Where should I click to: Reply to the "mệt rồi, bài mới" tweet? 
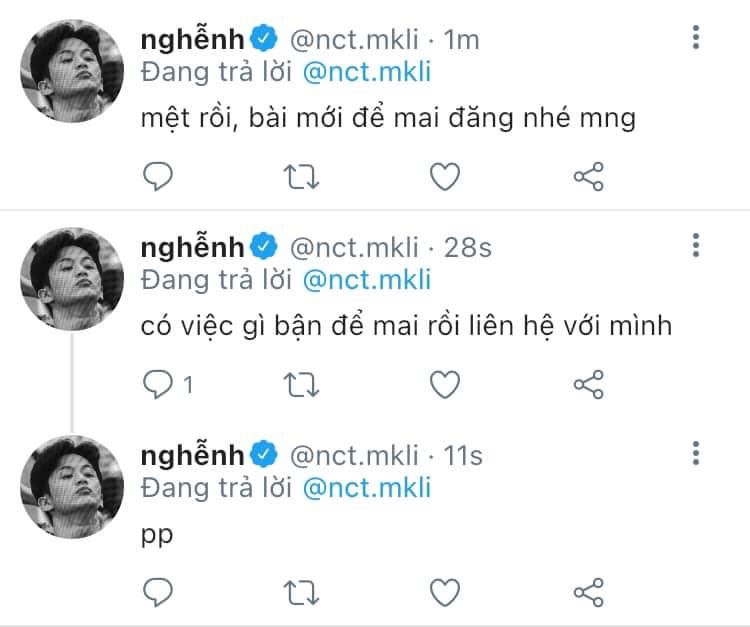158,177
